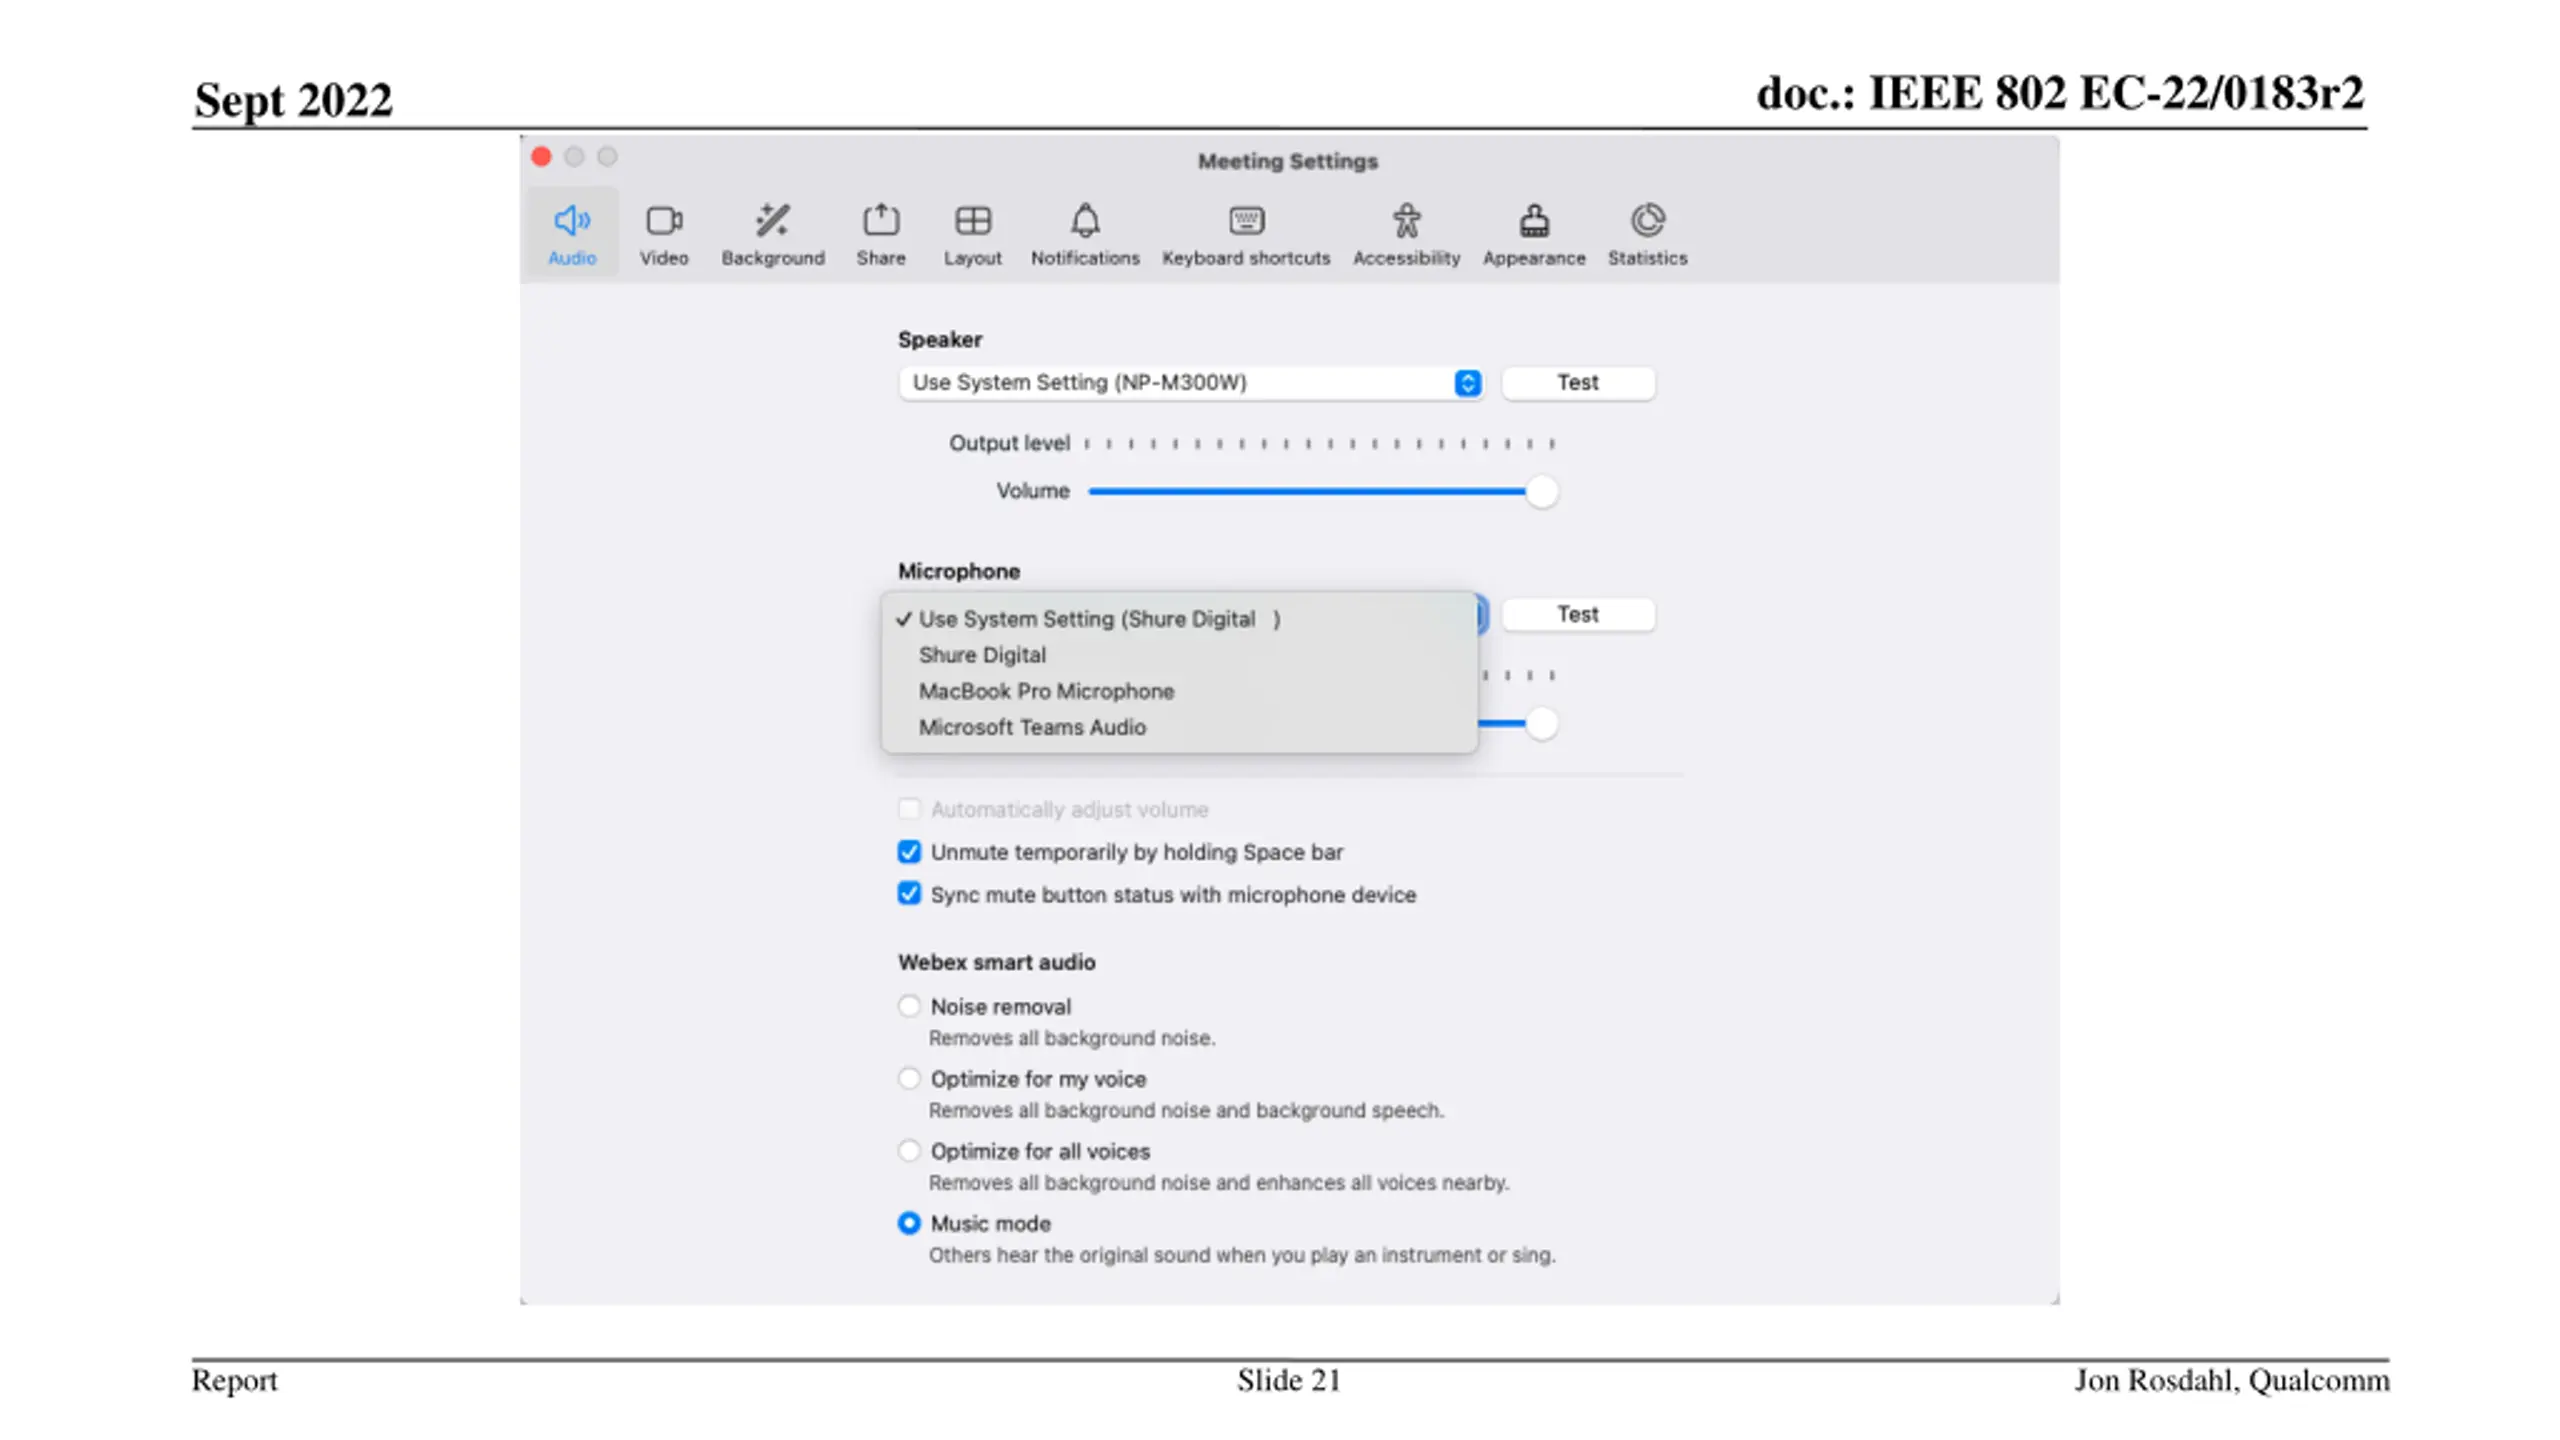Click the Speaker Test button
The width and height of the screenshot is (2560, 1440).
pyautogui.click(x=1577, y=382)
